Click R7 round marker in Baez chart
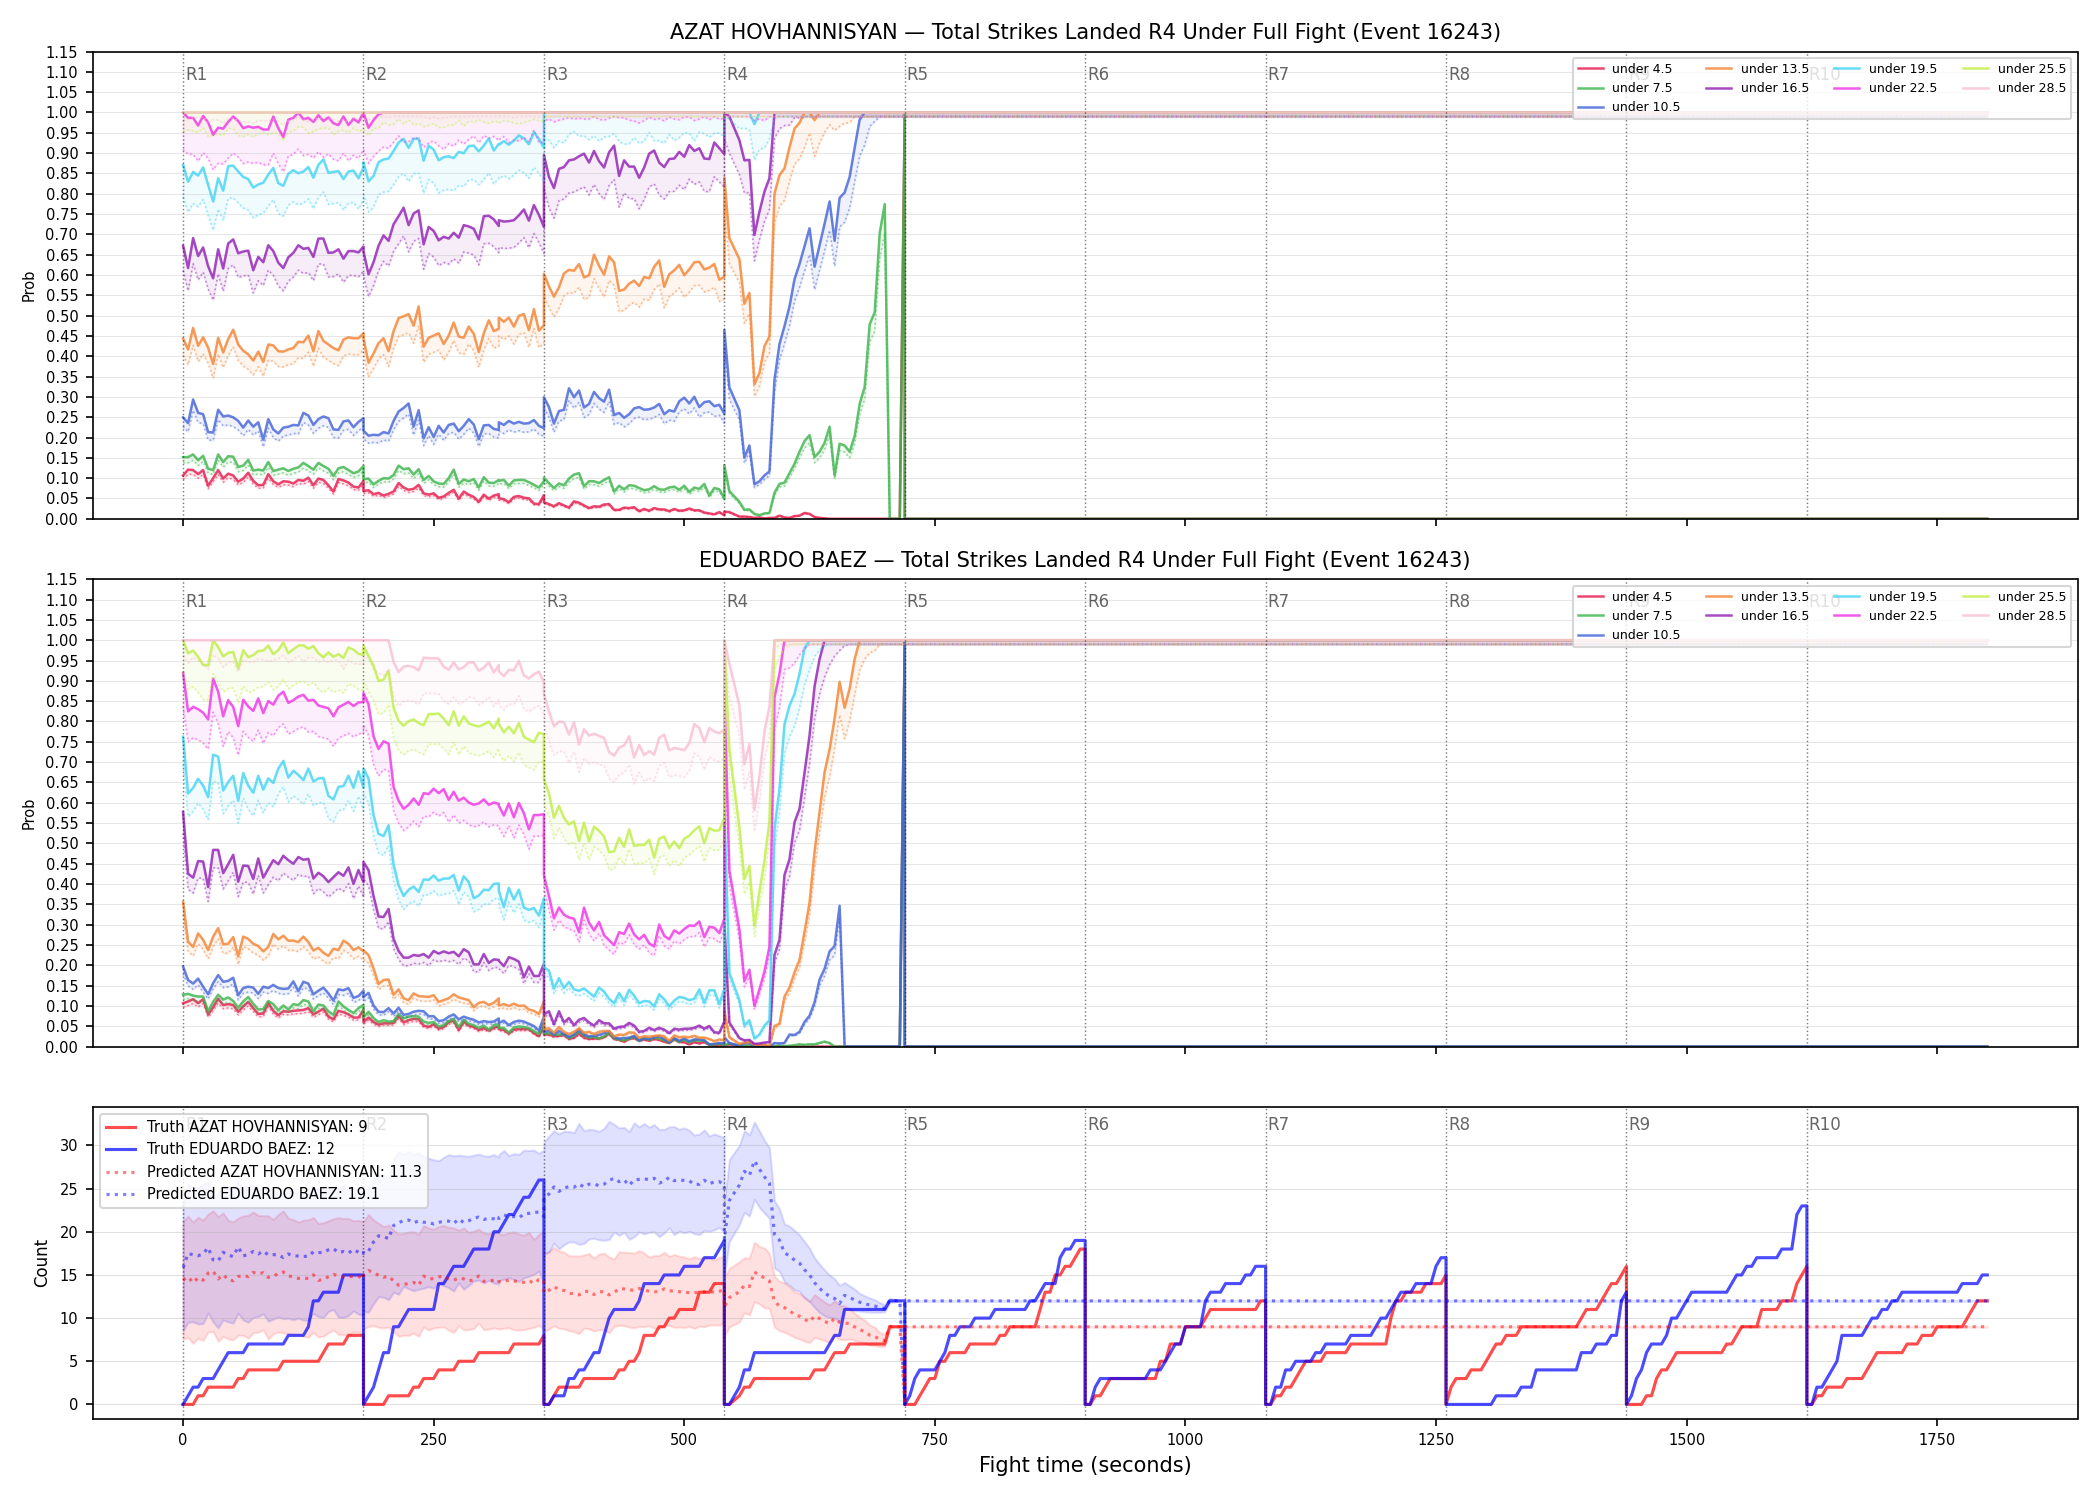 1278,601
